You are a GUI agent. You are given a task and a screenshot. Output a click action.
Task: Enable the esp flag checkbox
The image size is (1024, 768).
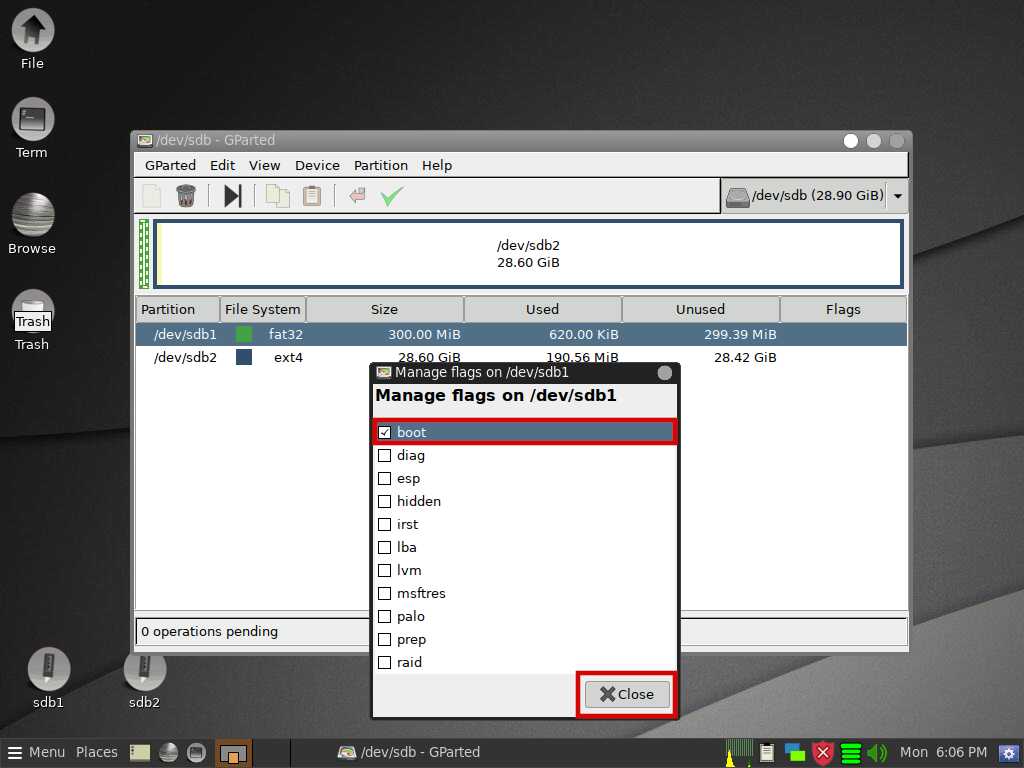coord(385,478)
